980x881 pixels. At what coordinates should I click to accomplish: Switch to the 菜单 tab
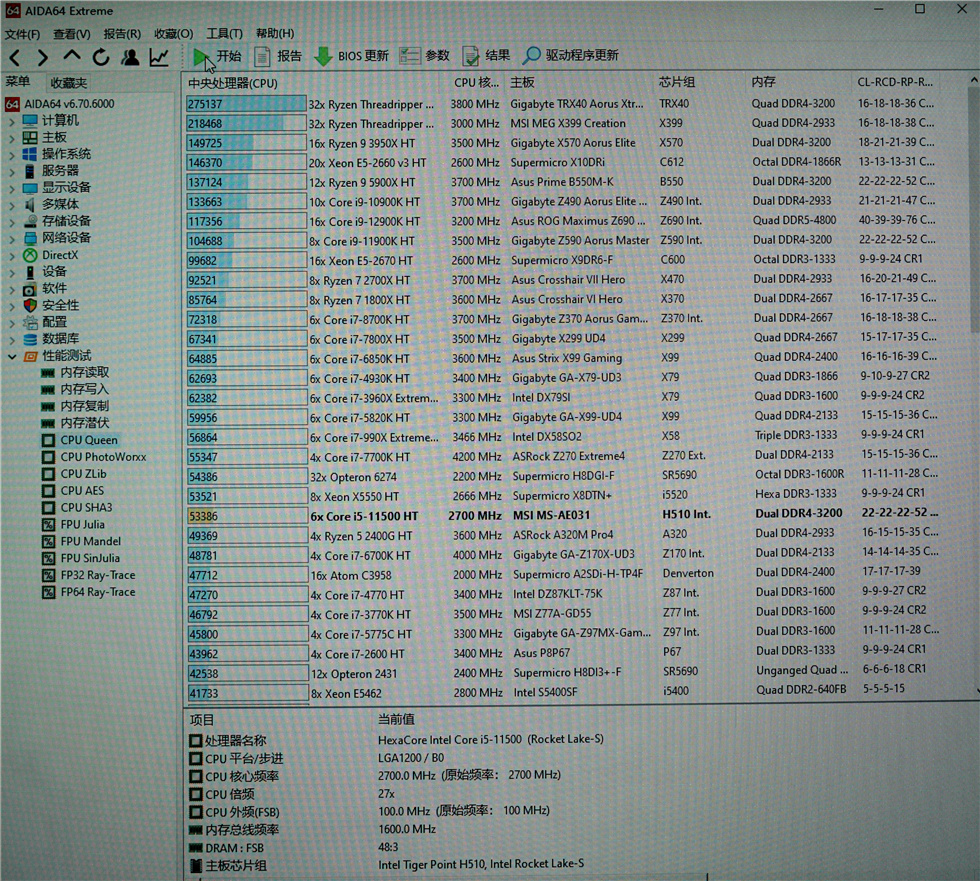tap(18, 82)
